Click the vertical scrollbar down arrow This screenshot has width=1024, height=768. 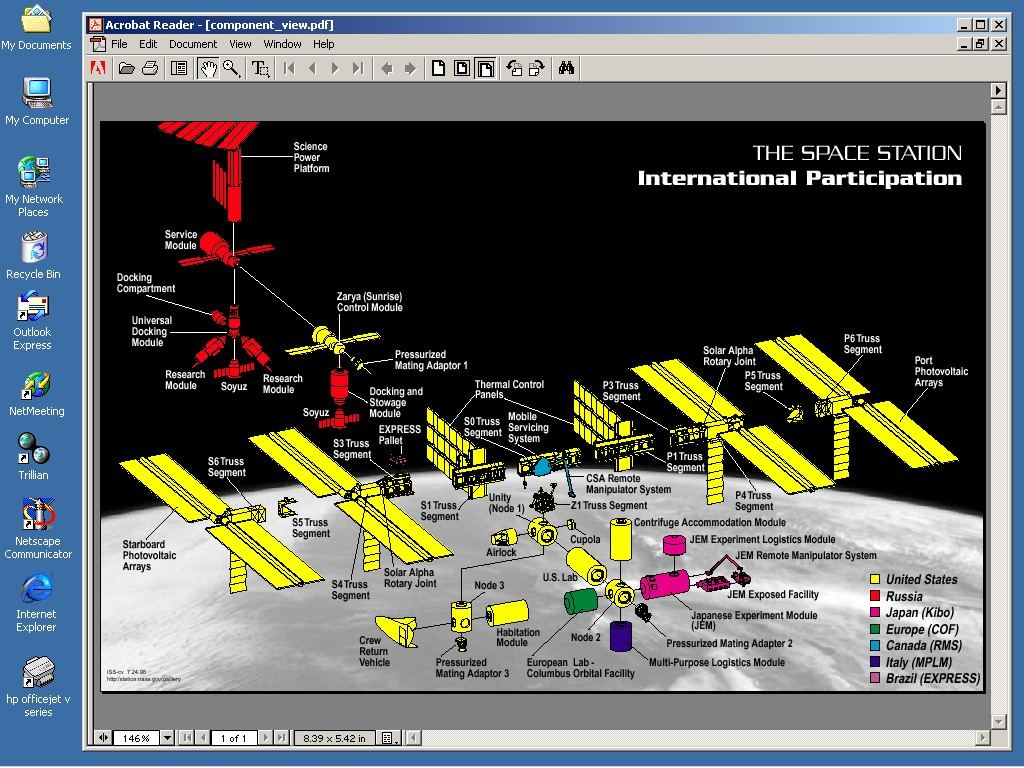(x=998, y=722)
